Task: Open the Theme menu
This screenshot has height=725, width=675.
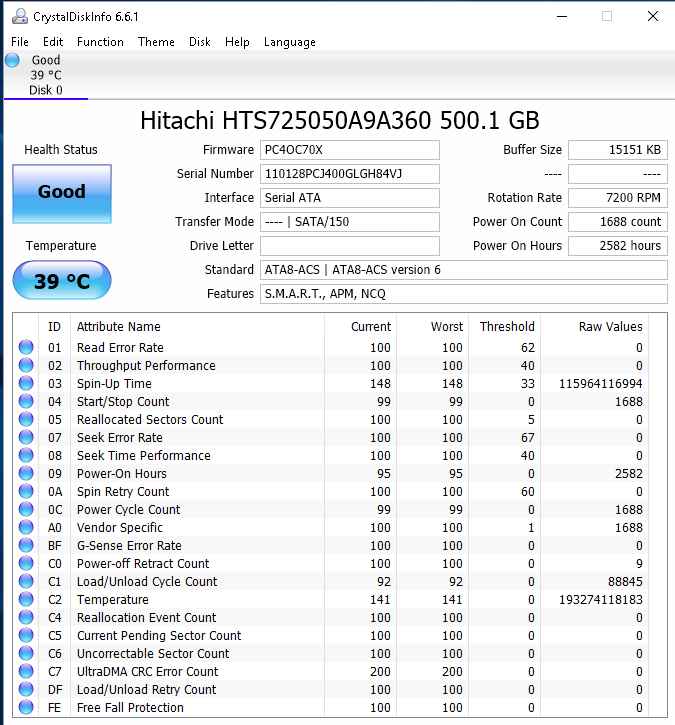Action: (x=156, y=42)
